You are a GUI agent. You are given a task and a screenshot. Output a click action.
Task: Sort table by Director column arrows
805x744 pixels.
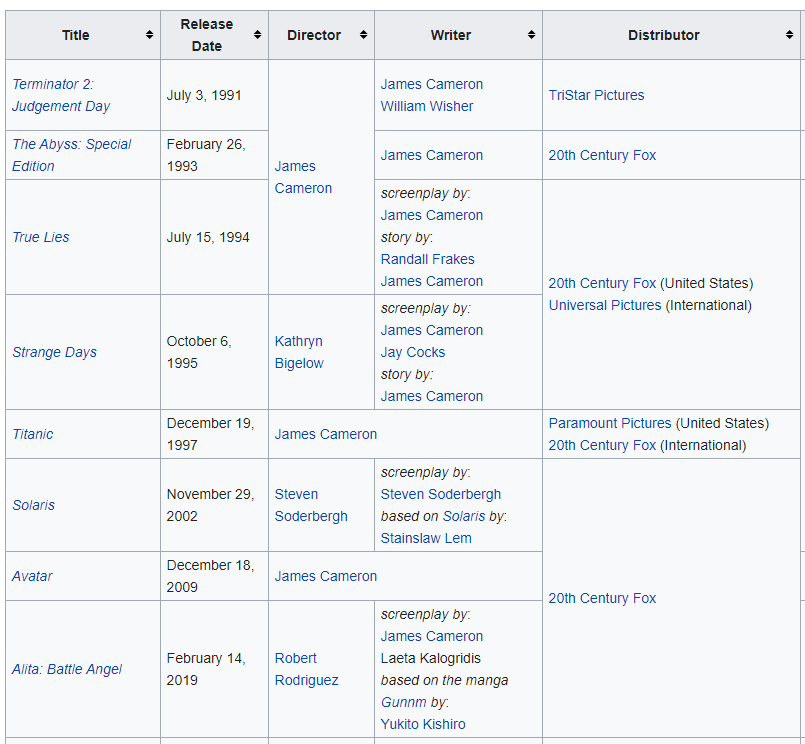[363, 35]
